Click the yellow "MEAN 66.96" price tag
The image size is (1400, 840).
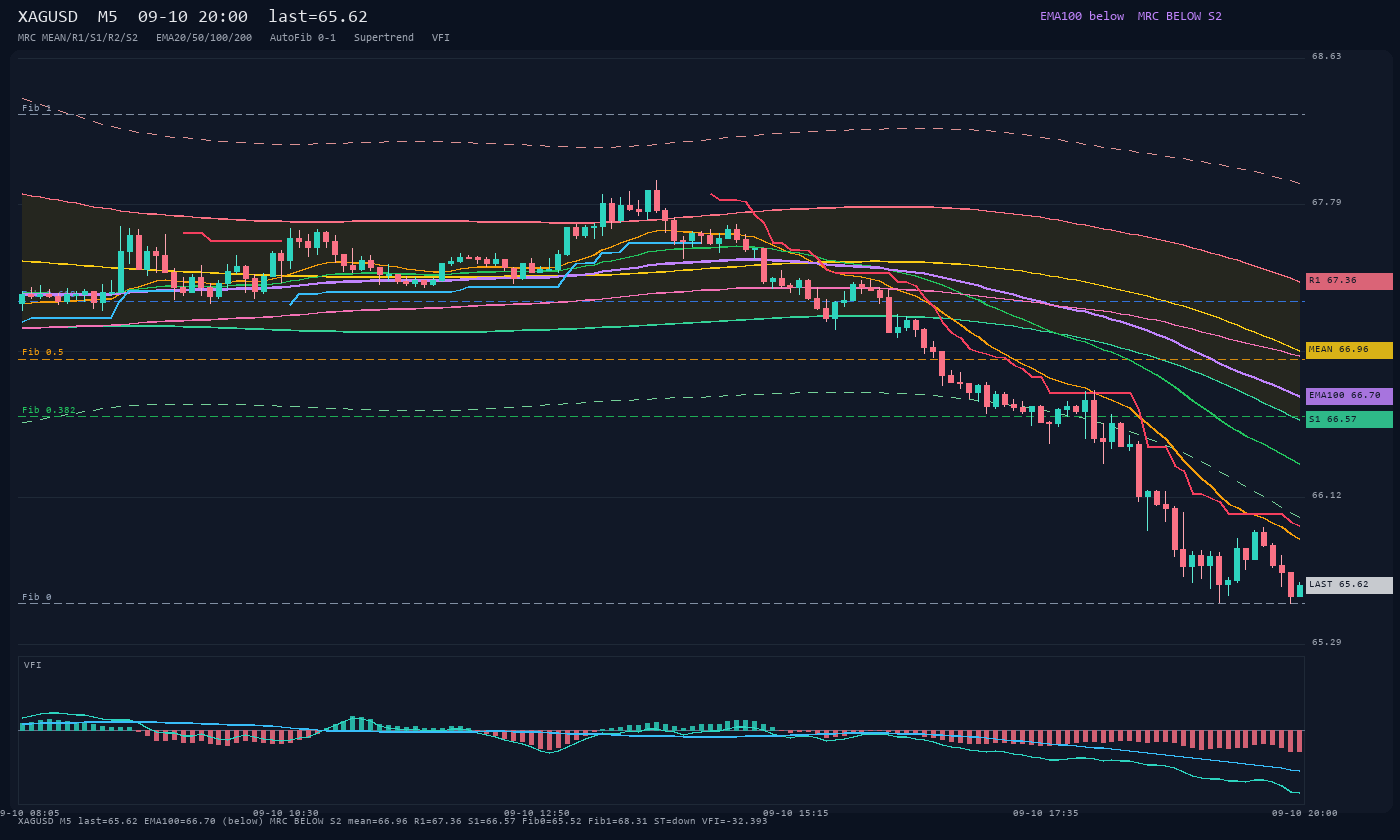[1349, 350]
